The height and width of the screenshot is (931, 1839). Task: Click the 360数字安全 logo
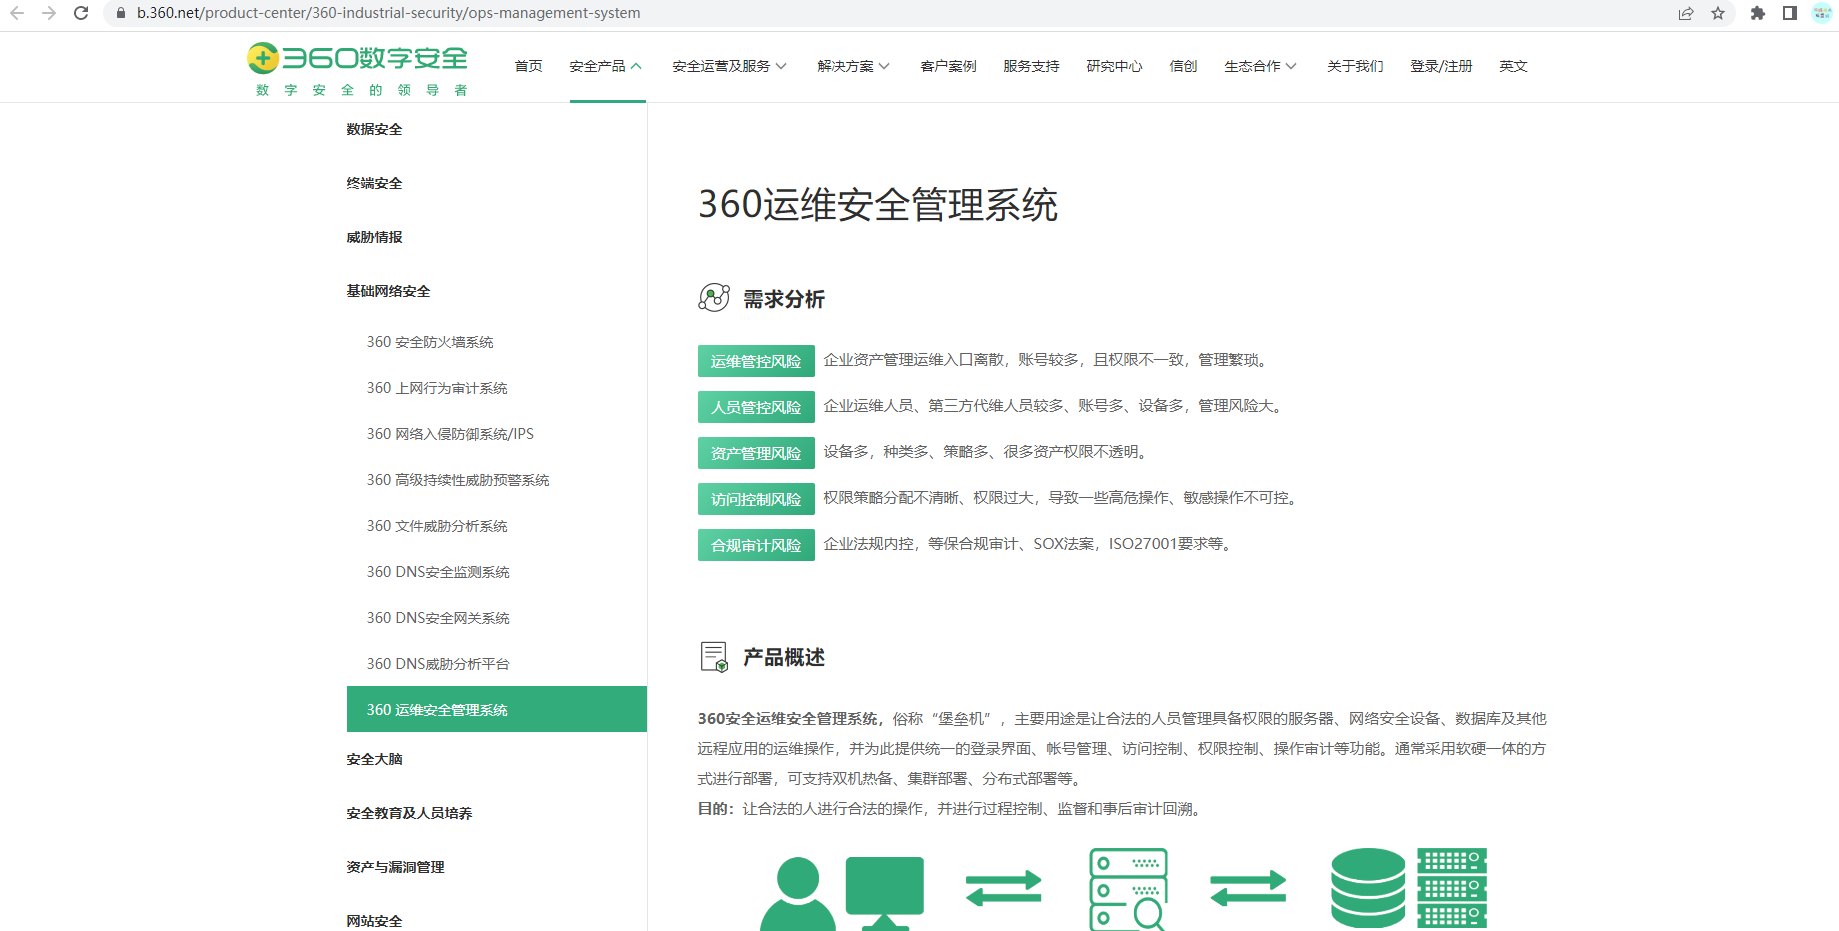pyautogui.click(x=358, y=69)
